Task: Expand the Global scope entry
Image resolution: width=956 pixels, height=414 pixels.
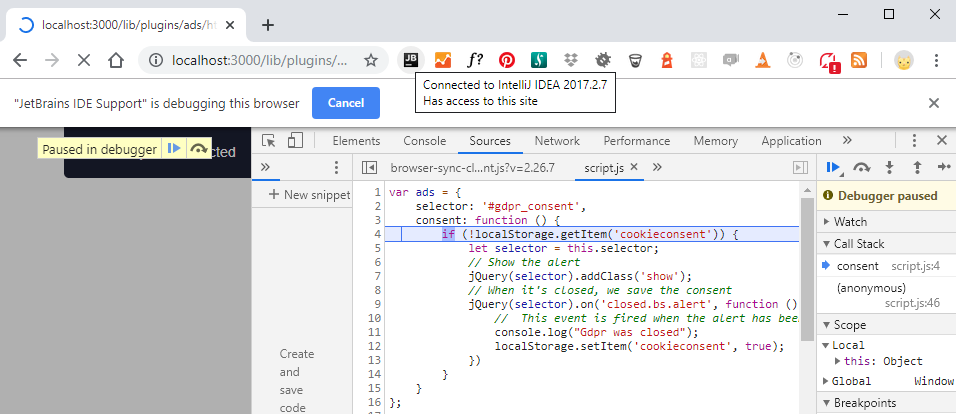Action: [826, 381]
